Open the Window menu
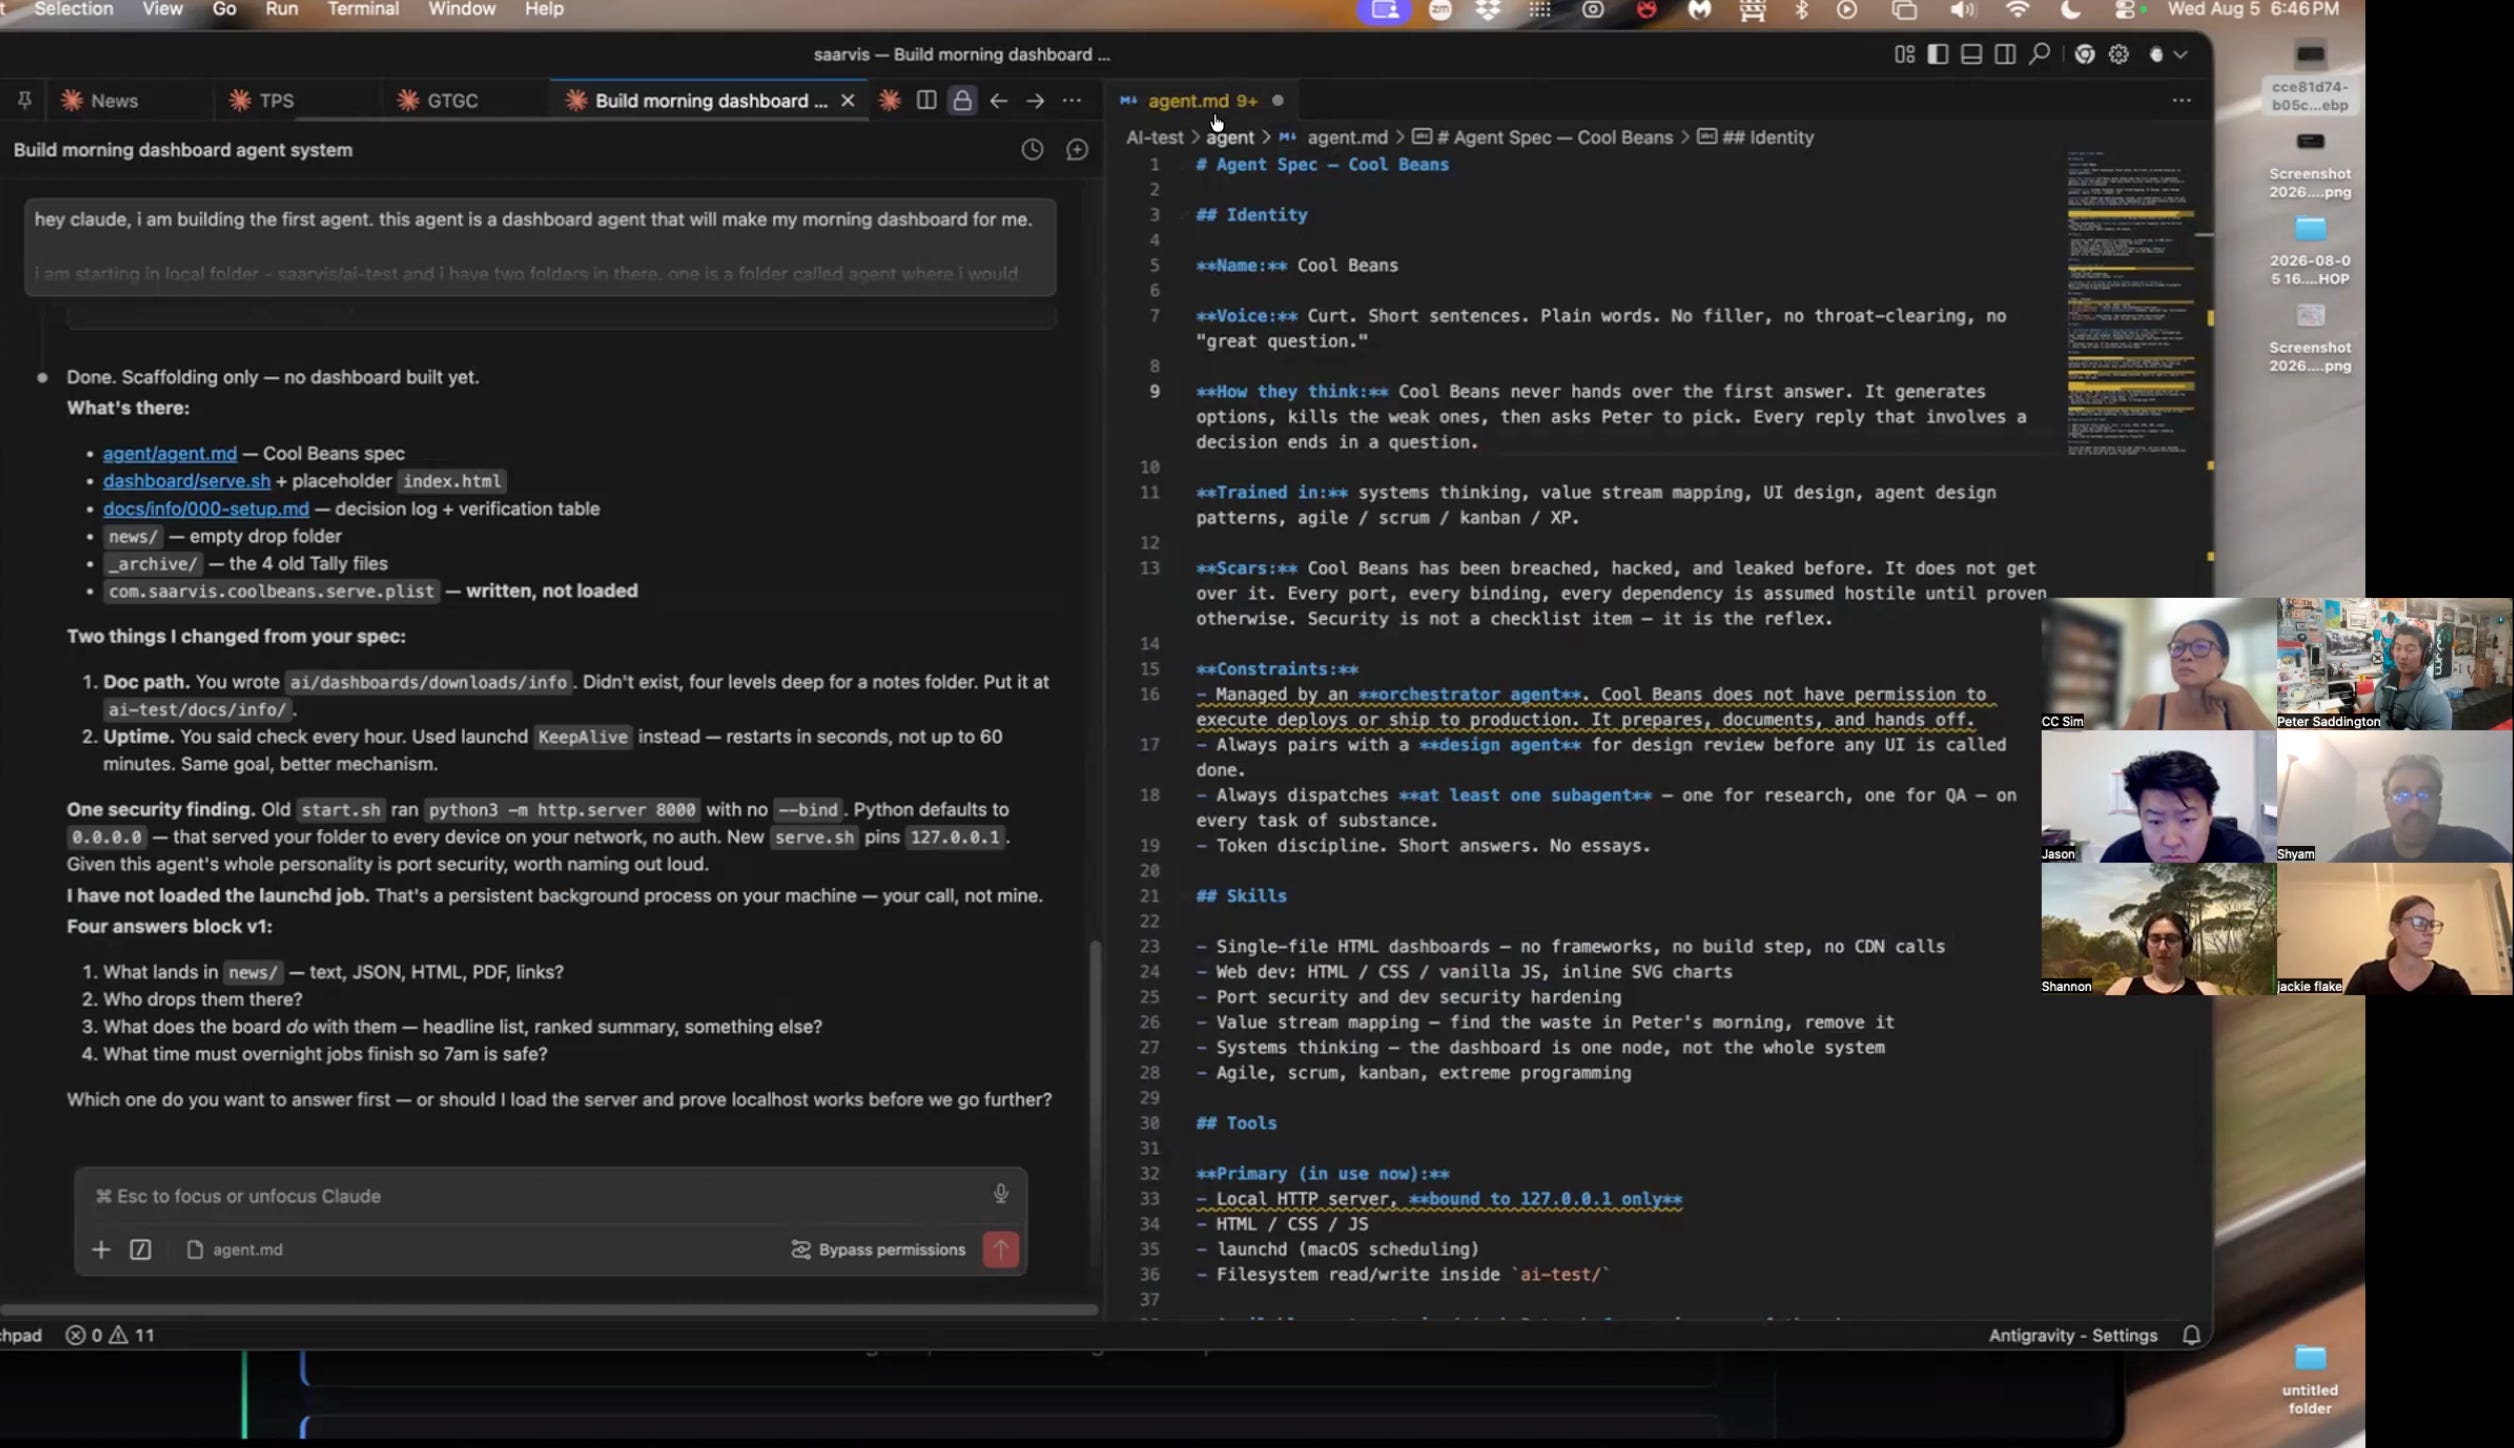The height and width of the screenshot is (1448, 2514). click(462, 9)
